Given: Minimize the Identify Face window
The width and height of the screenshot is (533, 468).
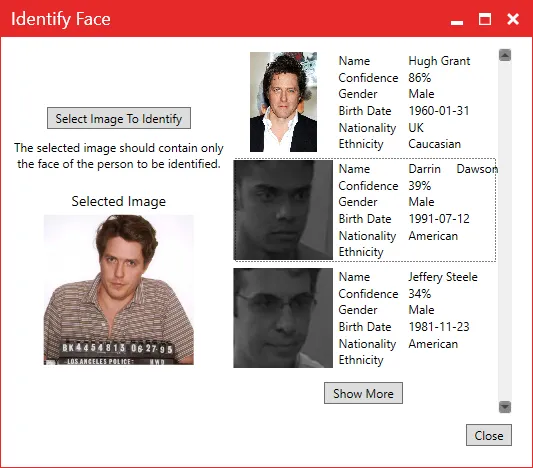Looking at the screenshot, I should tap(457, 22).
